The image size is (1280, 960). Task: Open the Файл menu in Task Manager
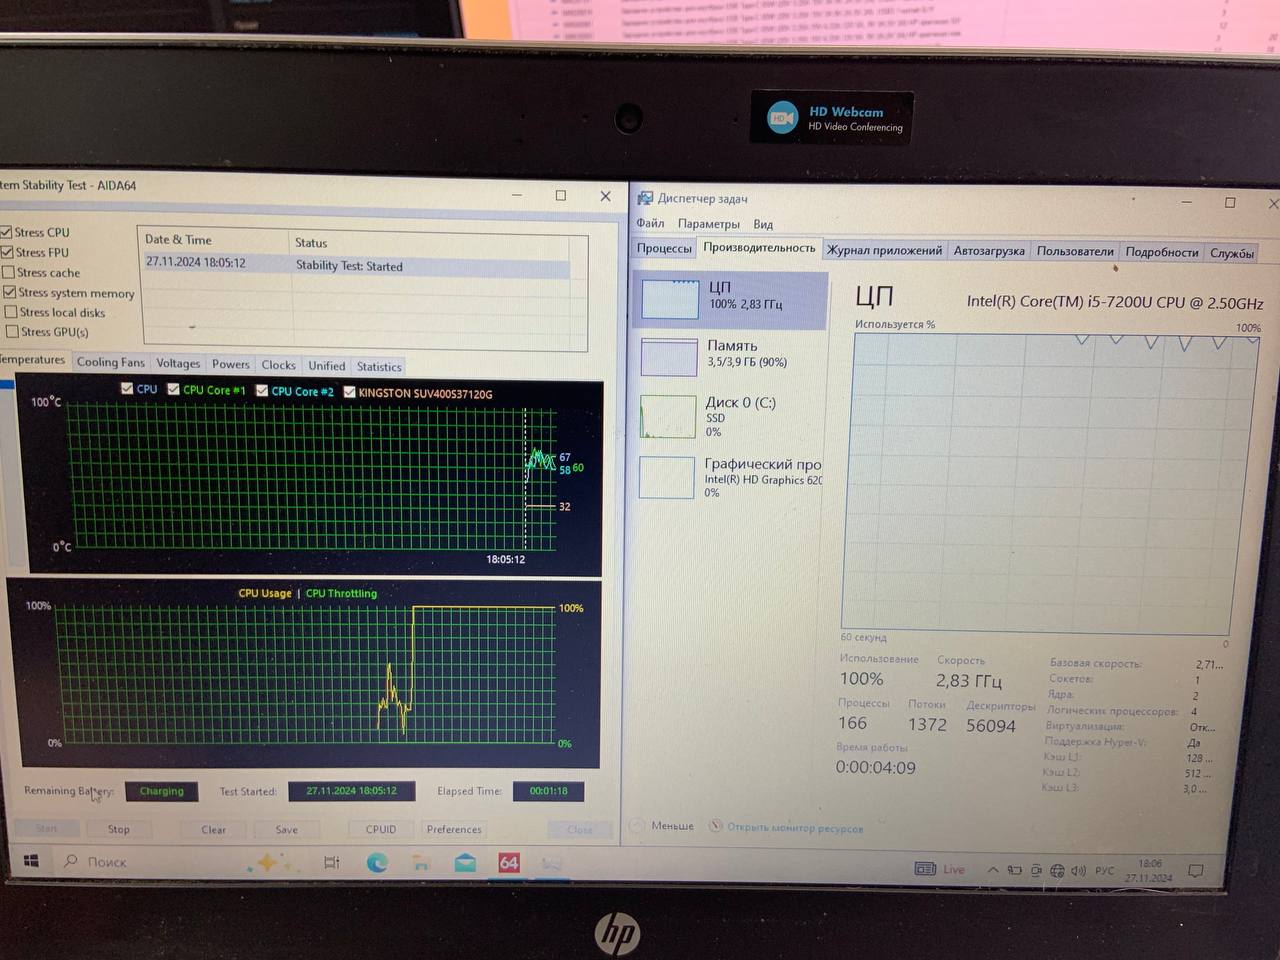pos(650,223)
